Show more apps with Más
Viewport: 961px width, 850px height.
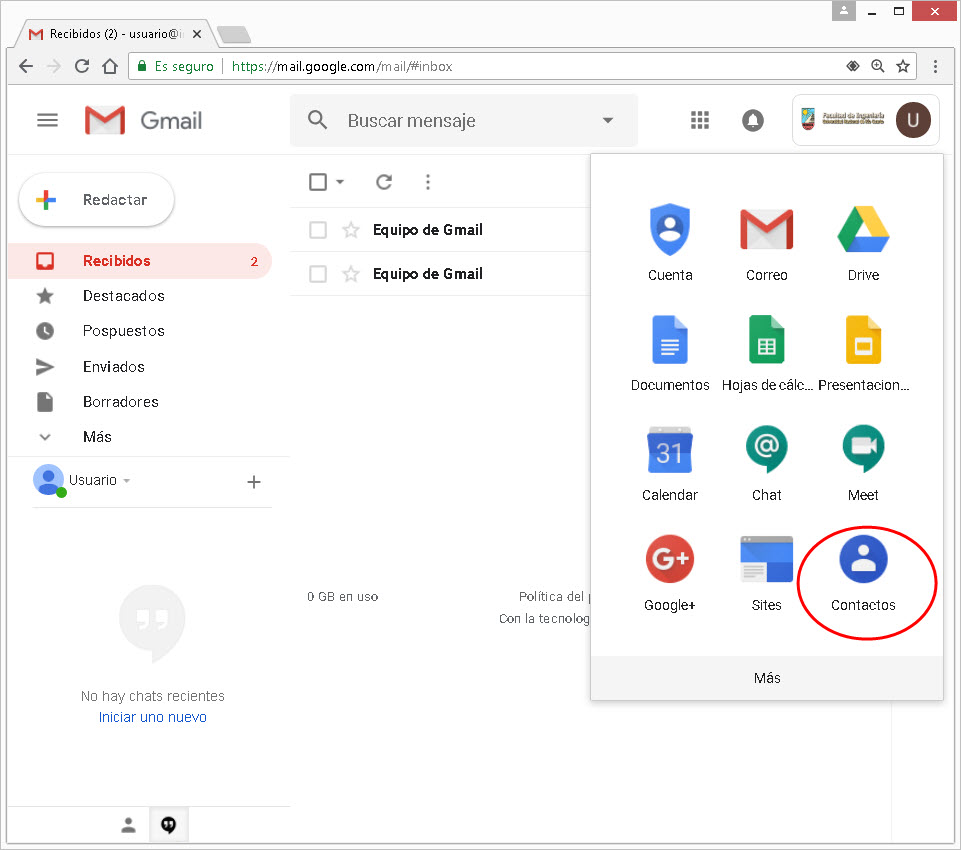click(x=767, y=678)
